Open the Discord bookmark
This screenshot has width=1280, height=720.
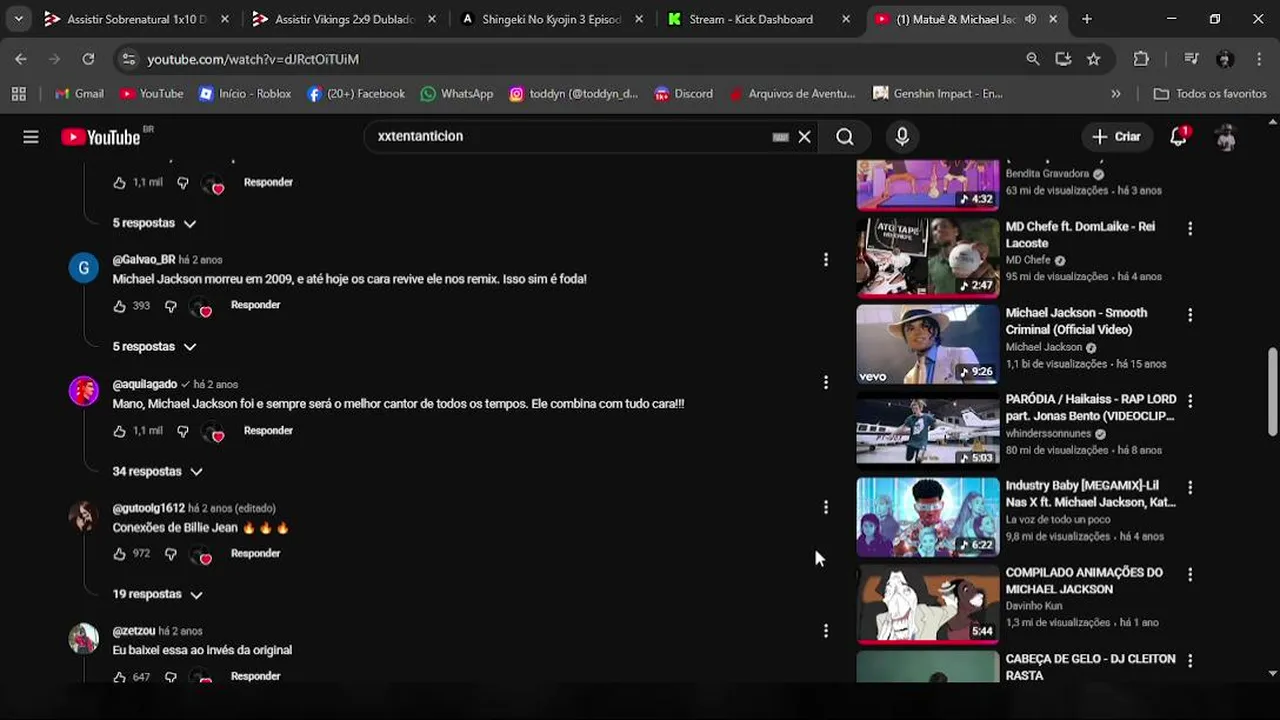coord(684,94)
